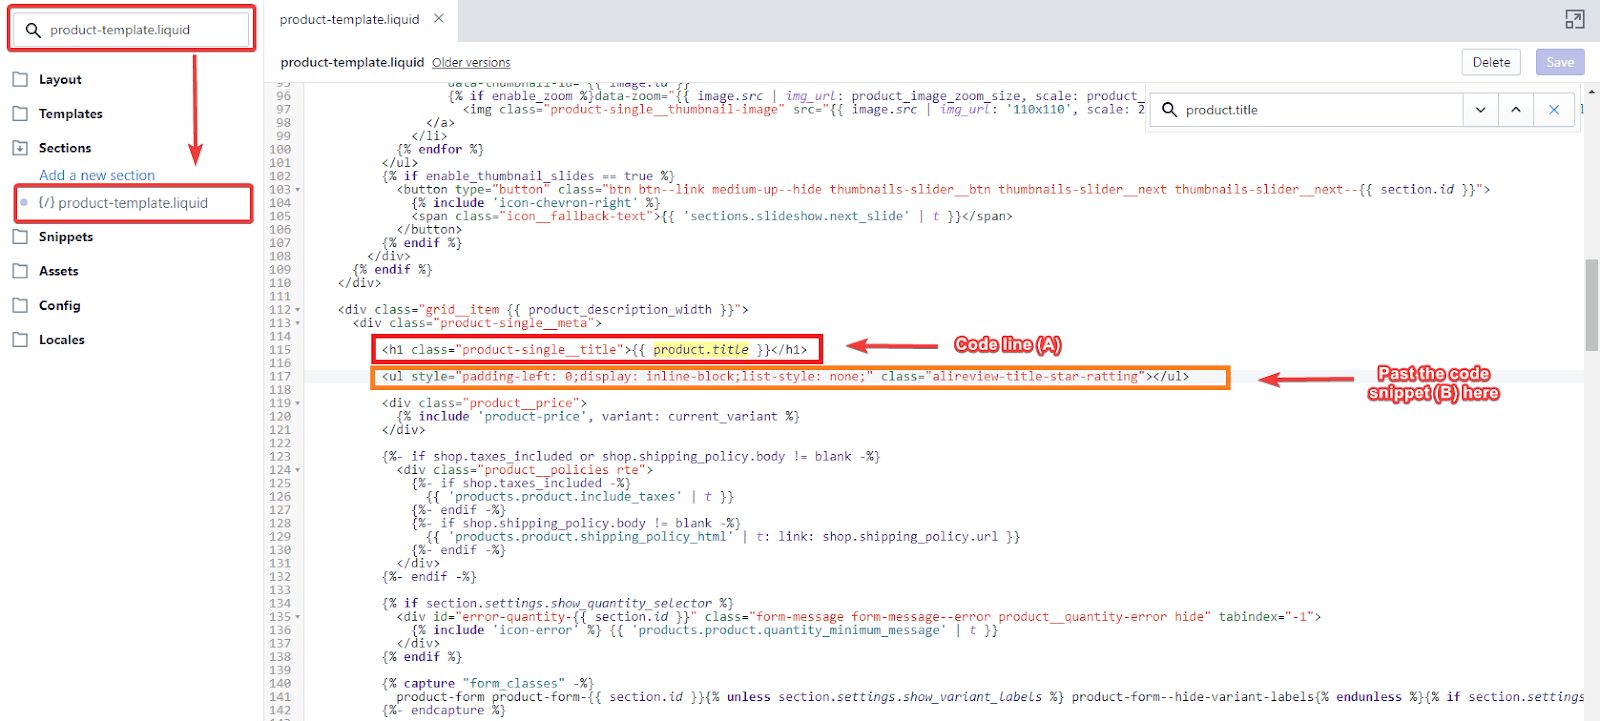Click the Delete button
Viewport: 1600px width, 721px height.
point(1491,62)
